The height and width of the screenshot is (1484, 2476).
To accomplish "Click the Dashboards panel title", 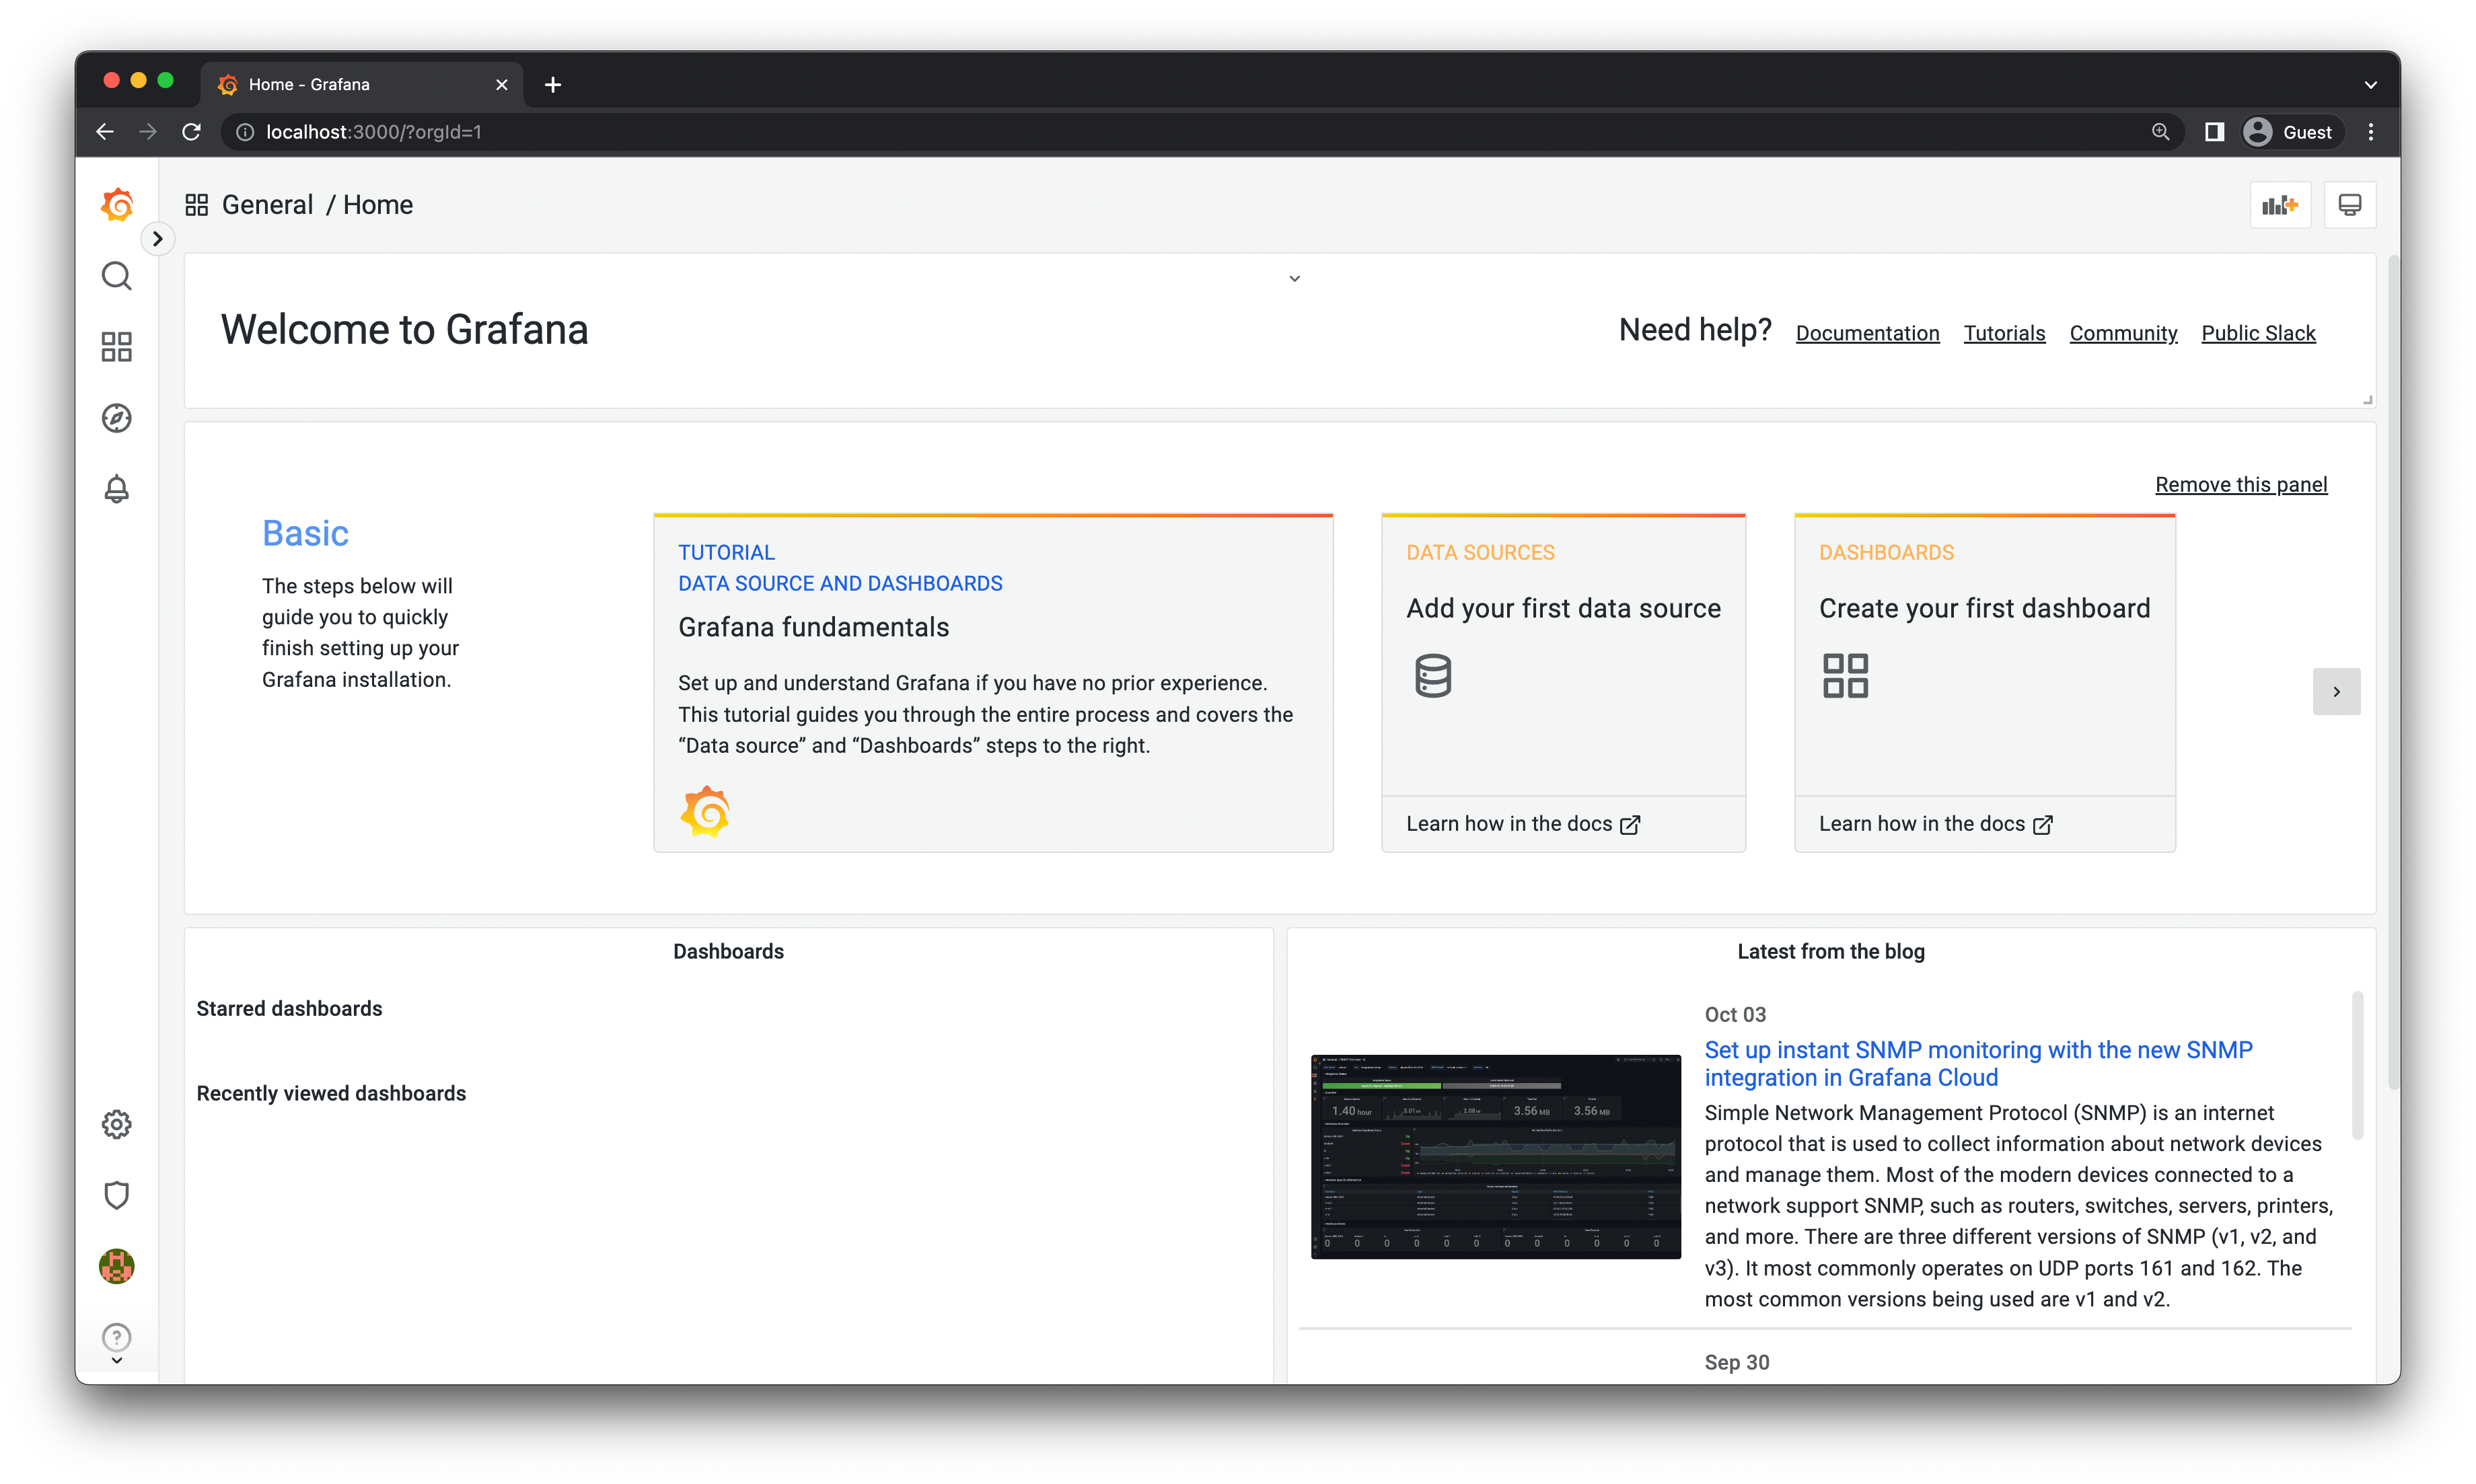I will tap(728, 951).
